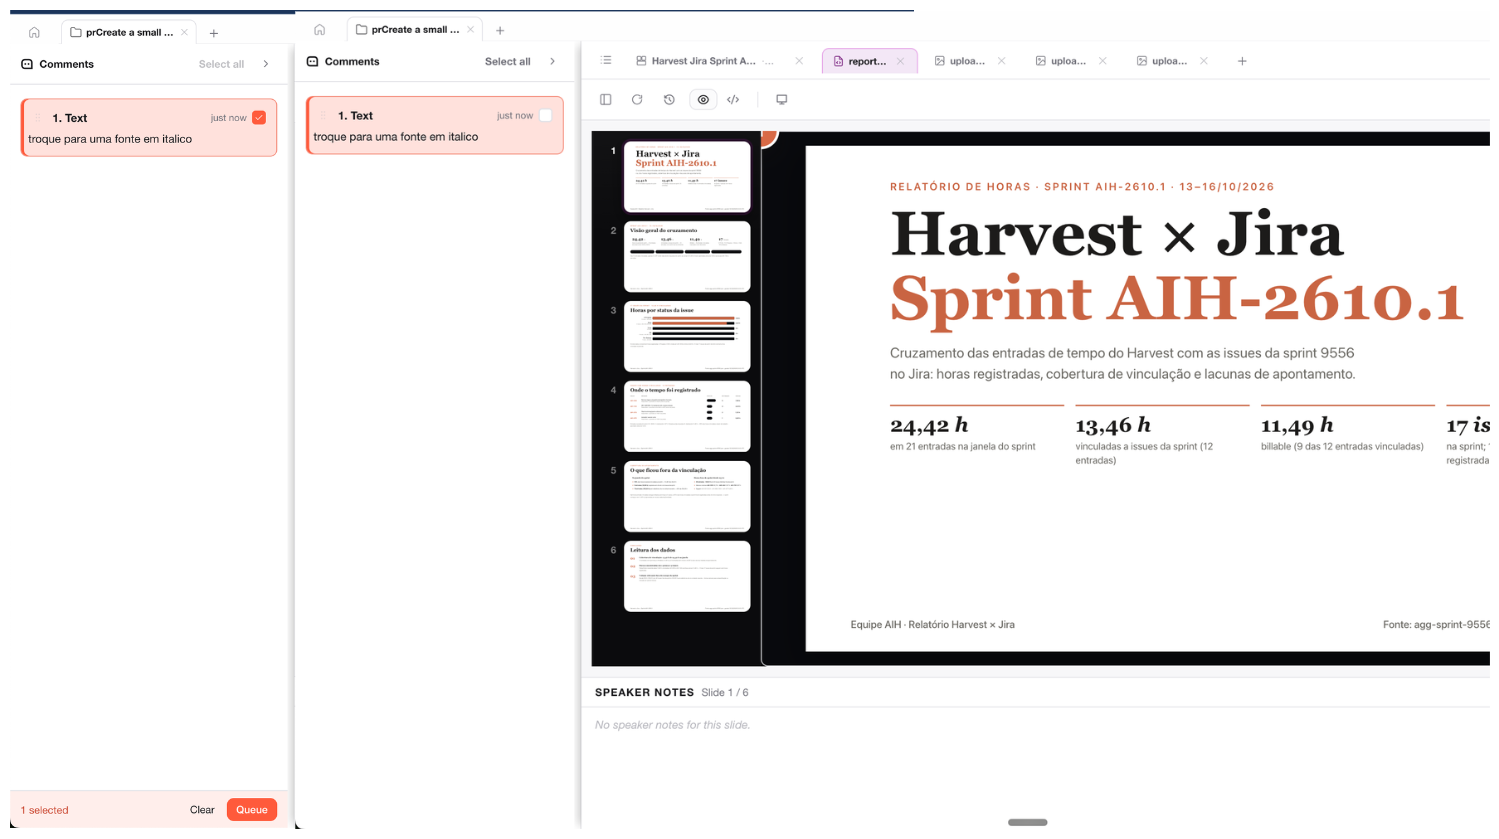Go to home icon in left window

coord(34,33)
